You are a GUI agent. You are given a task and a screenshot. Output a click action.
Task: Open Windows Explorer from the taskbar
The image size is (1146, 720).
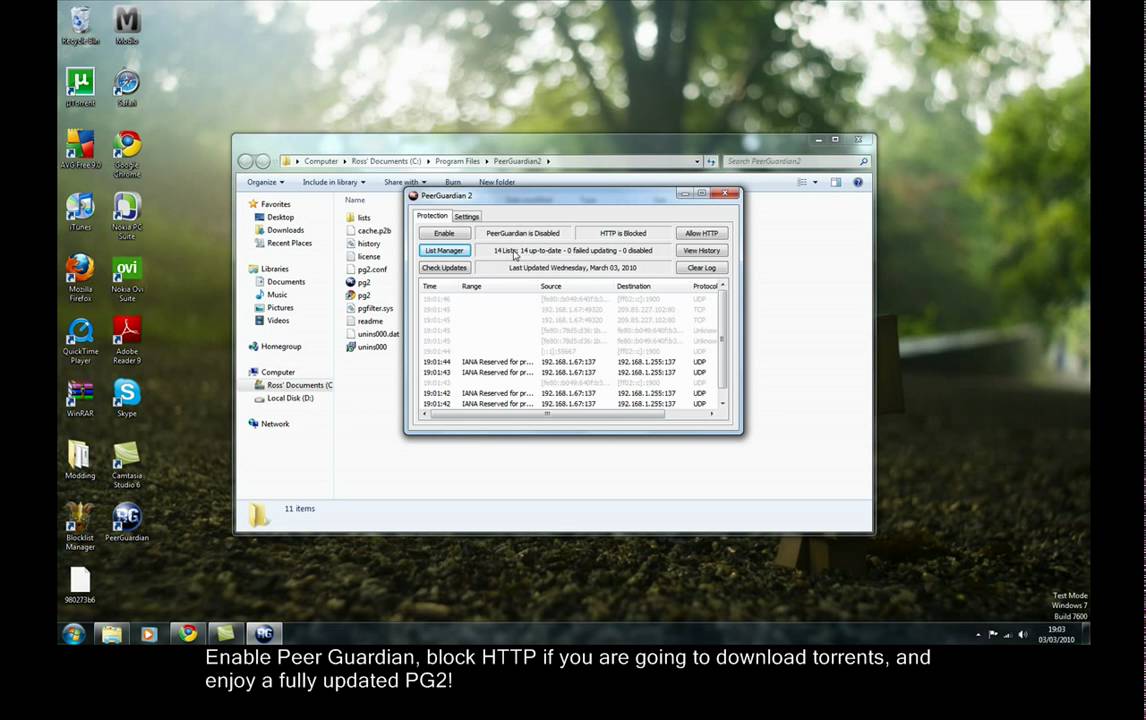pos(111,634)
